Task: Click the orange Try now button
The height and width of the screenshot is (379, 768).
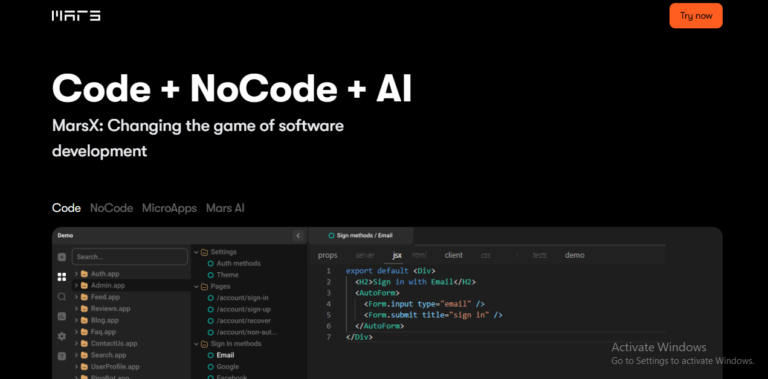Action: pos(696,16)
